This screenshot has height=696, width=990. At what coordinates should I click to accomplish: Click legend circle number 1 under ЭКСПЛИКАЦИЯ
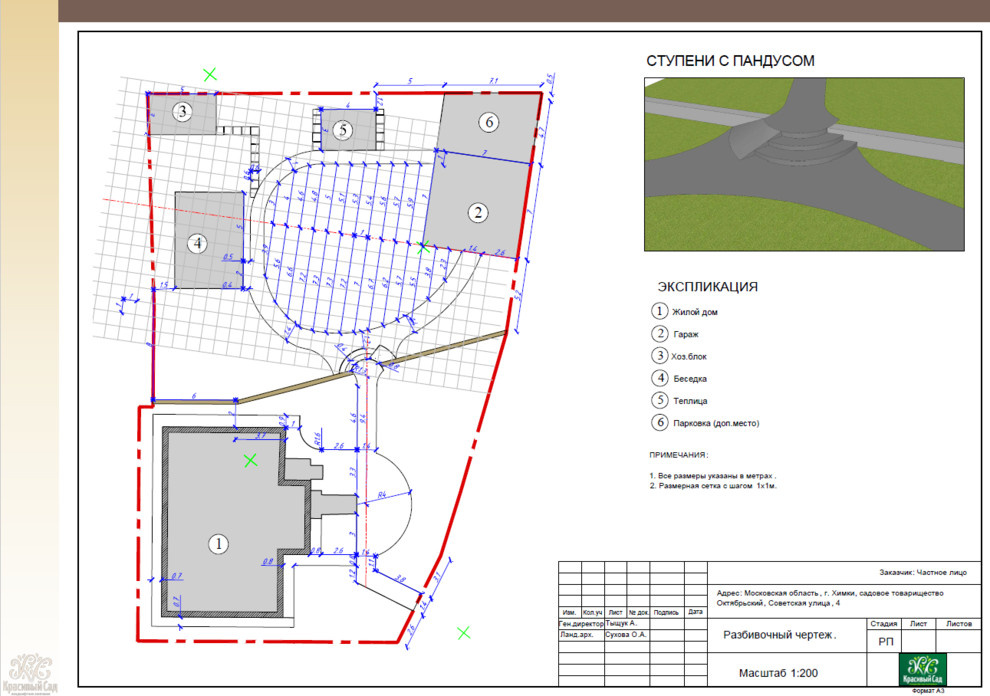point(659,311)
